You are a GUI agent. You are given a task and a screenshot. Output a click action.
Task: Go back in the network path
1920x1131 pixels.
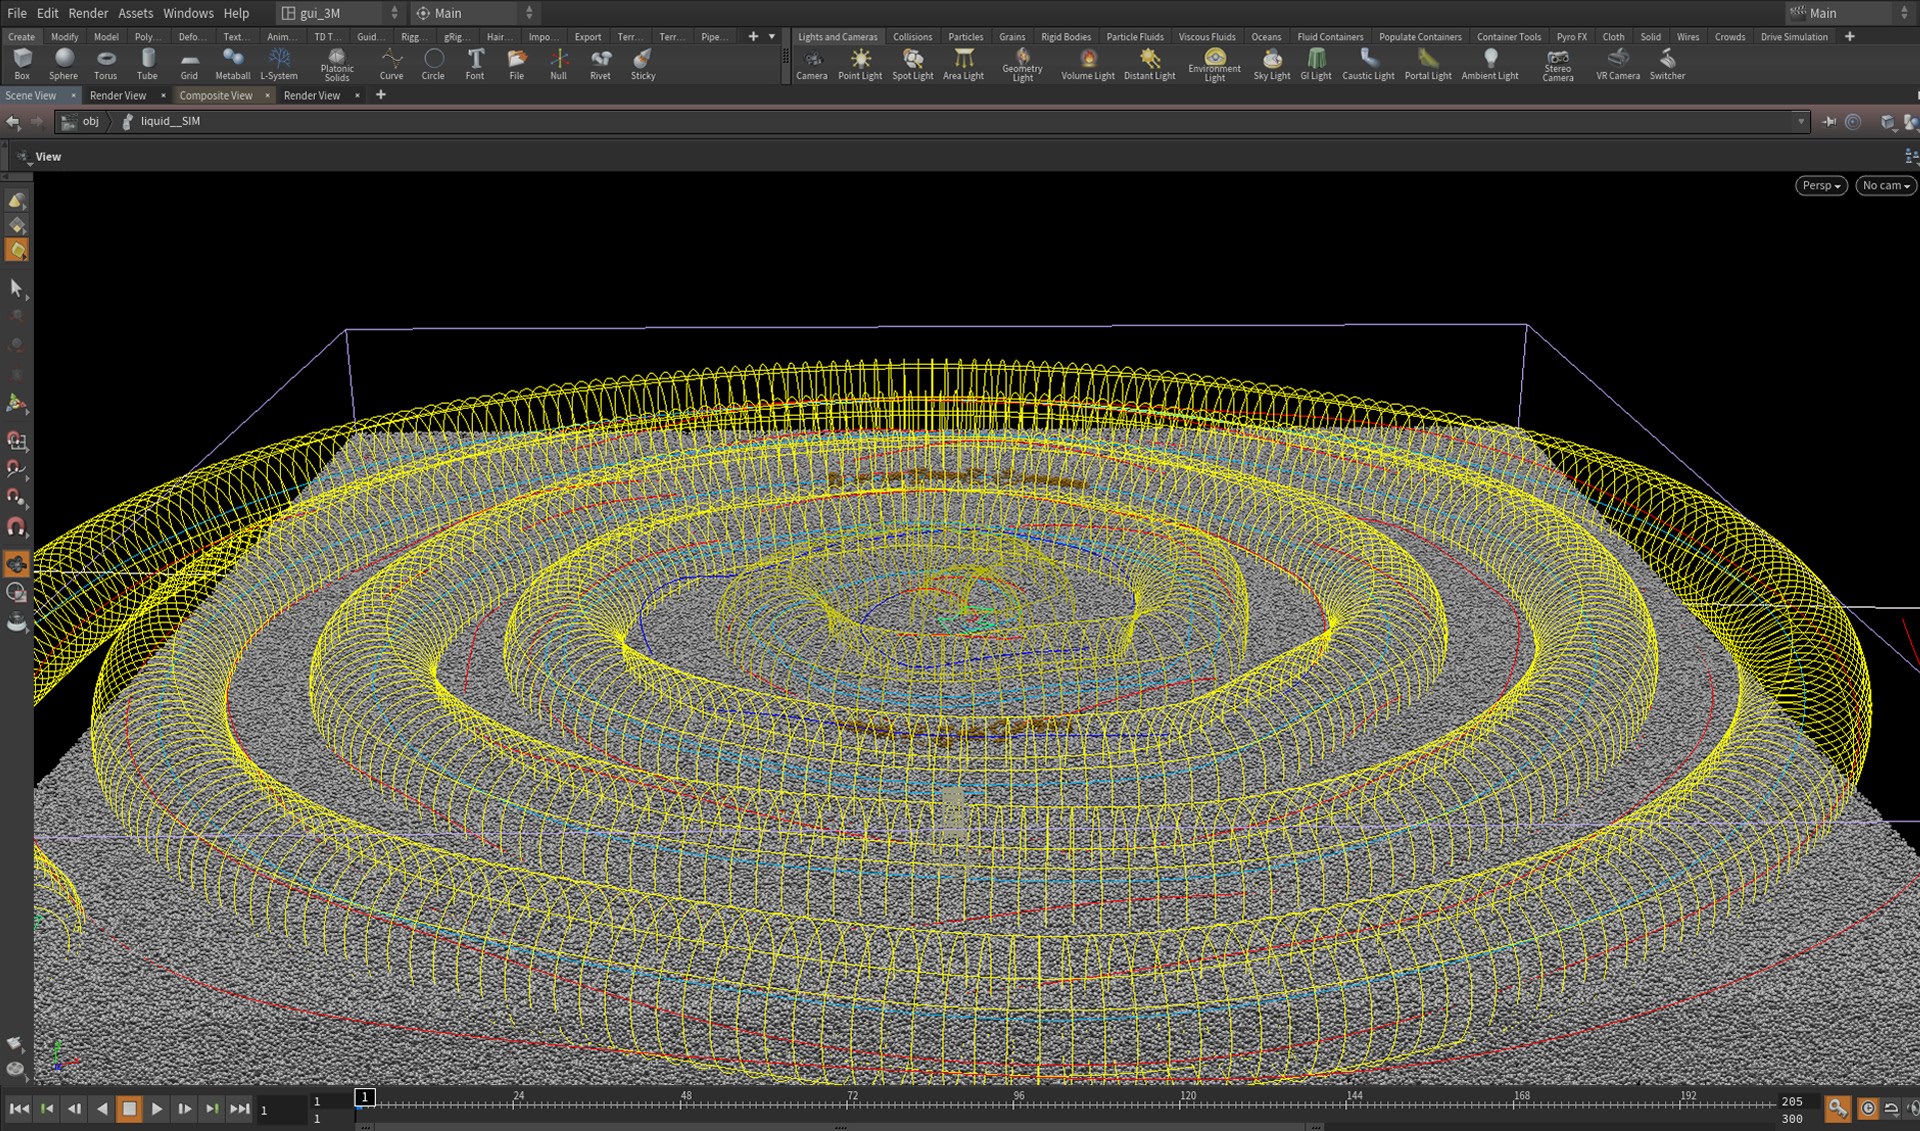pyautogui.click(x=13, y=121)
